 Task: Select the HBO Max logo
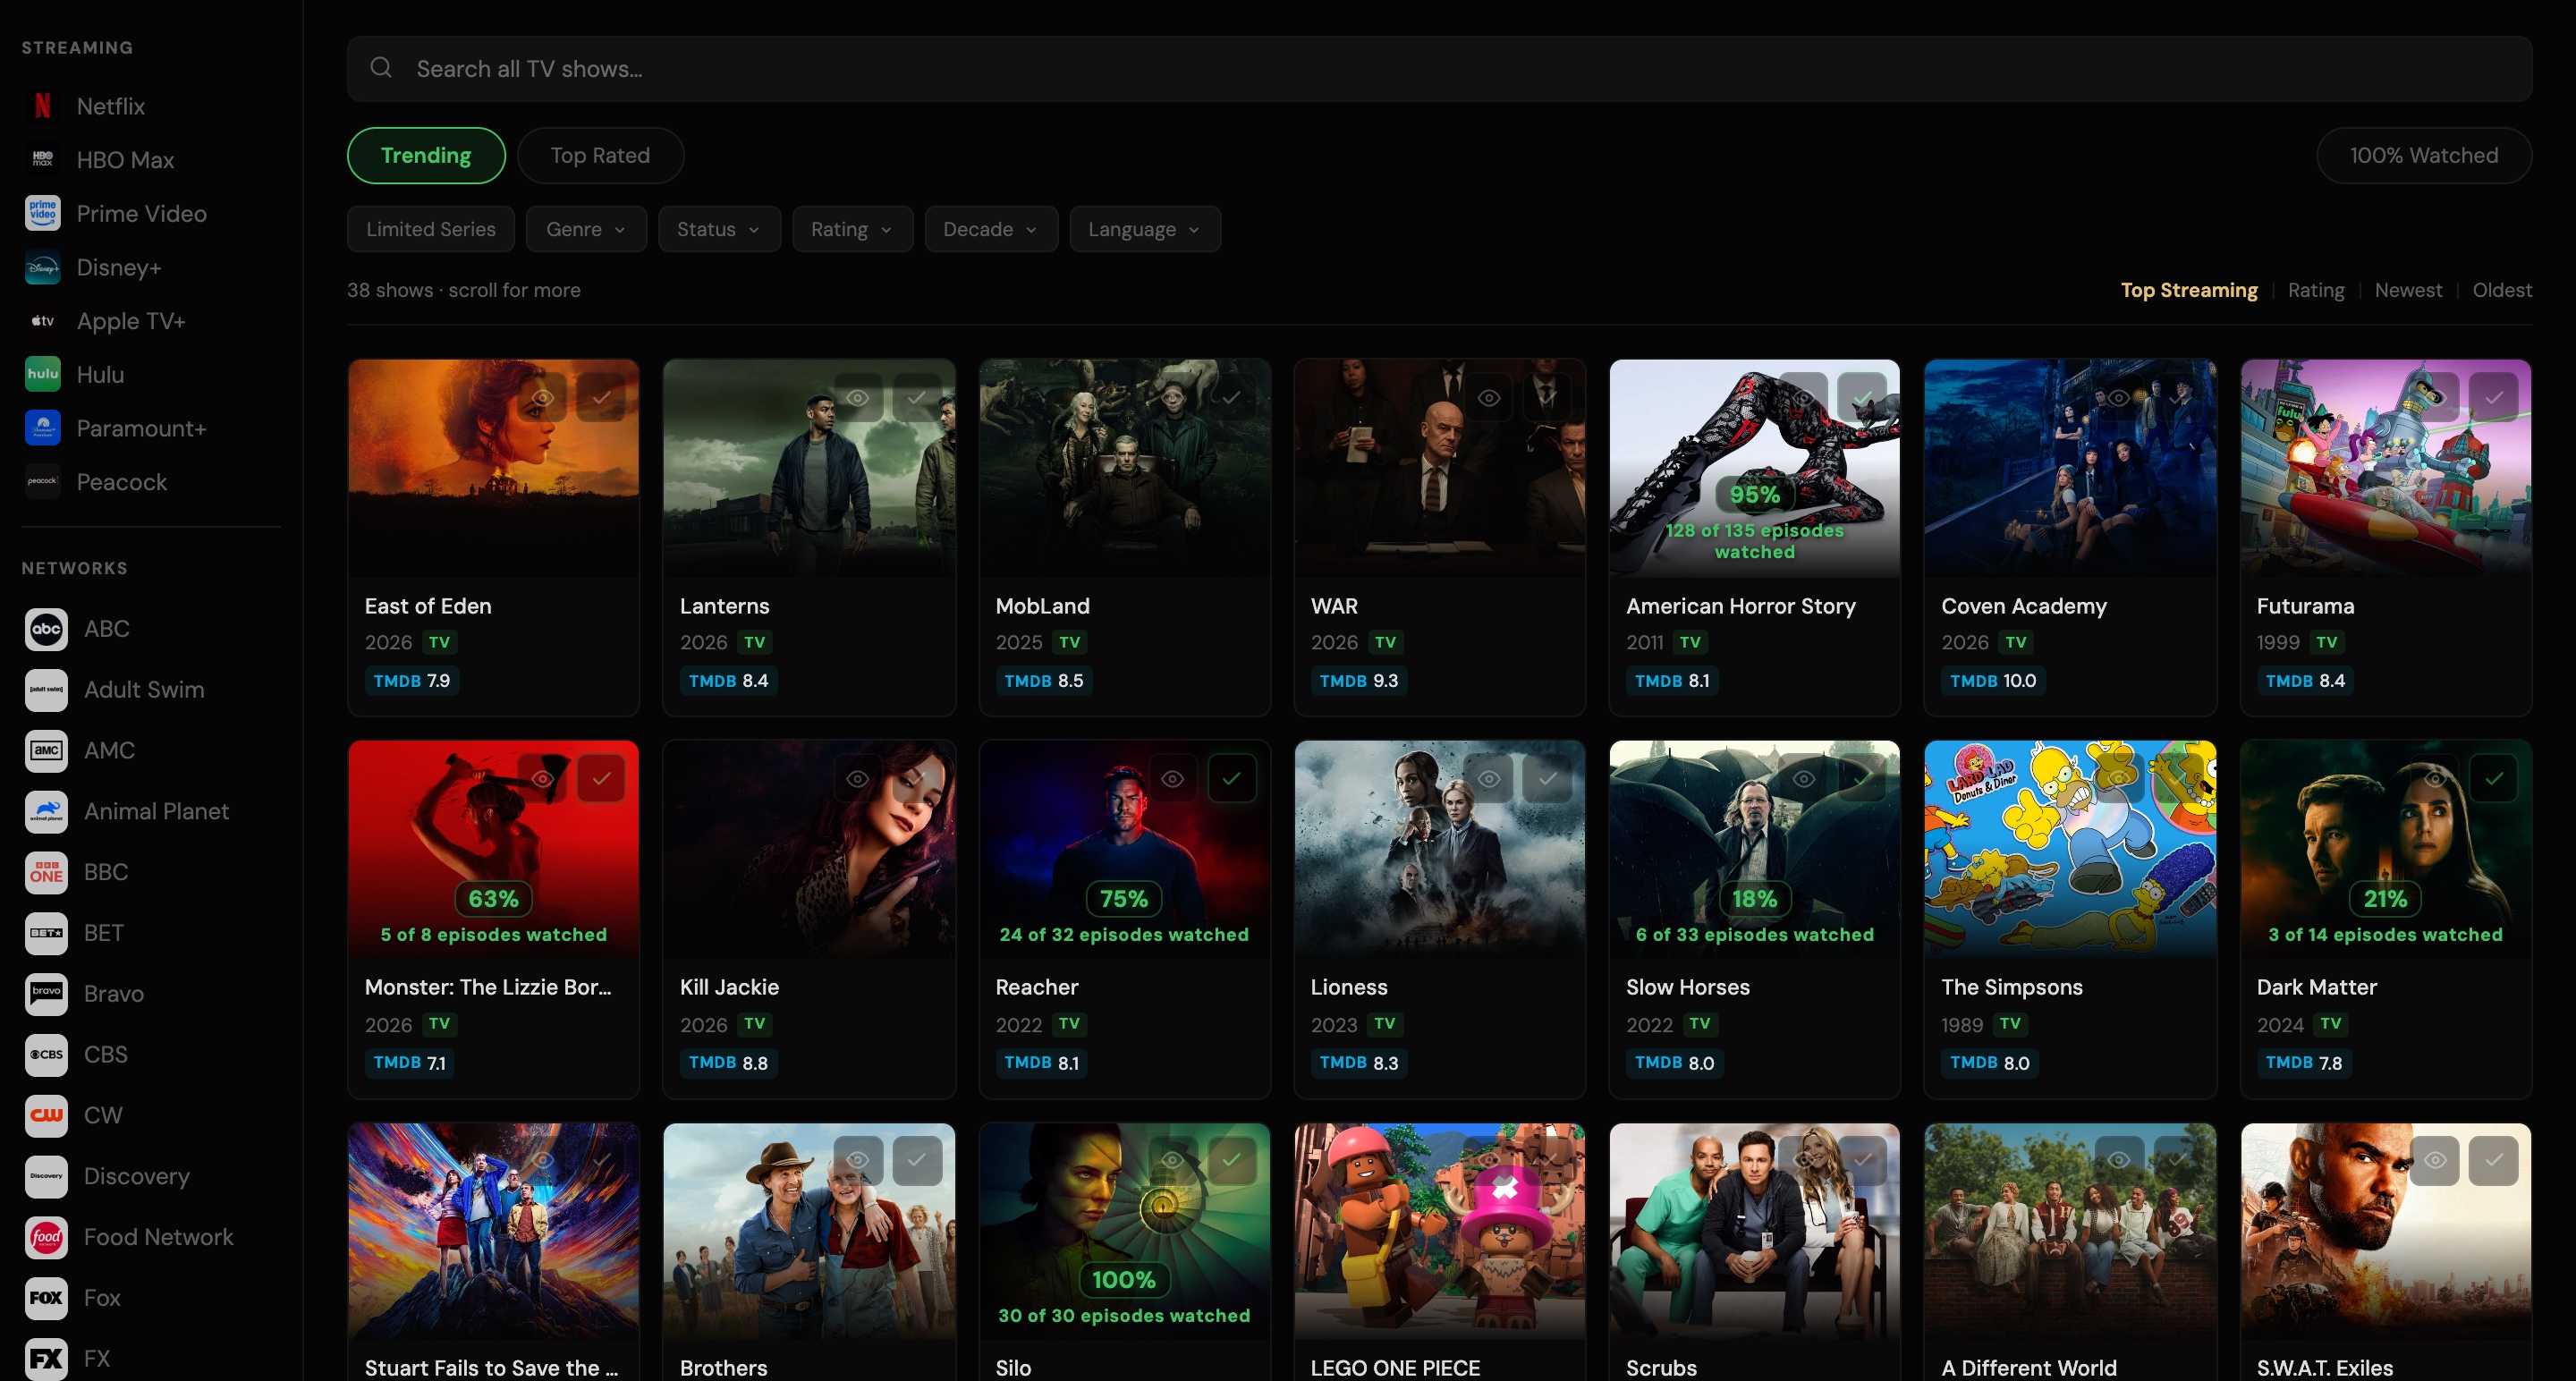pos(43,160)
